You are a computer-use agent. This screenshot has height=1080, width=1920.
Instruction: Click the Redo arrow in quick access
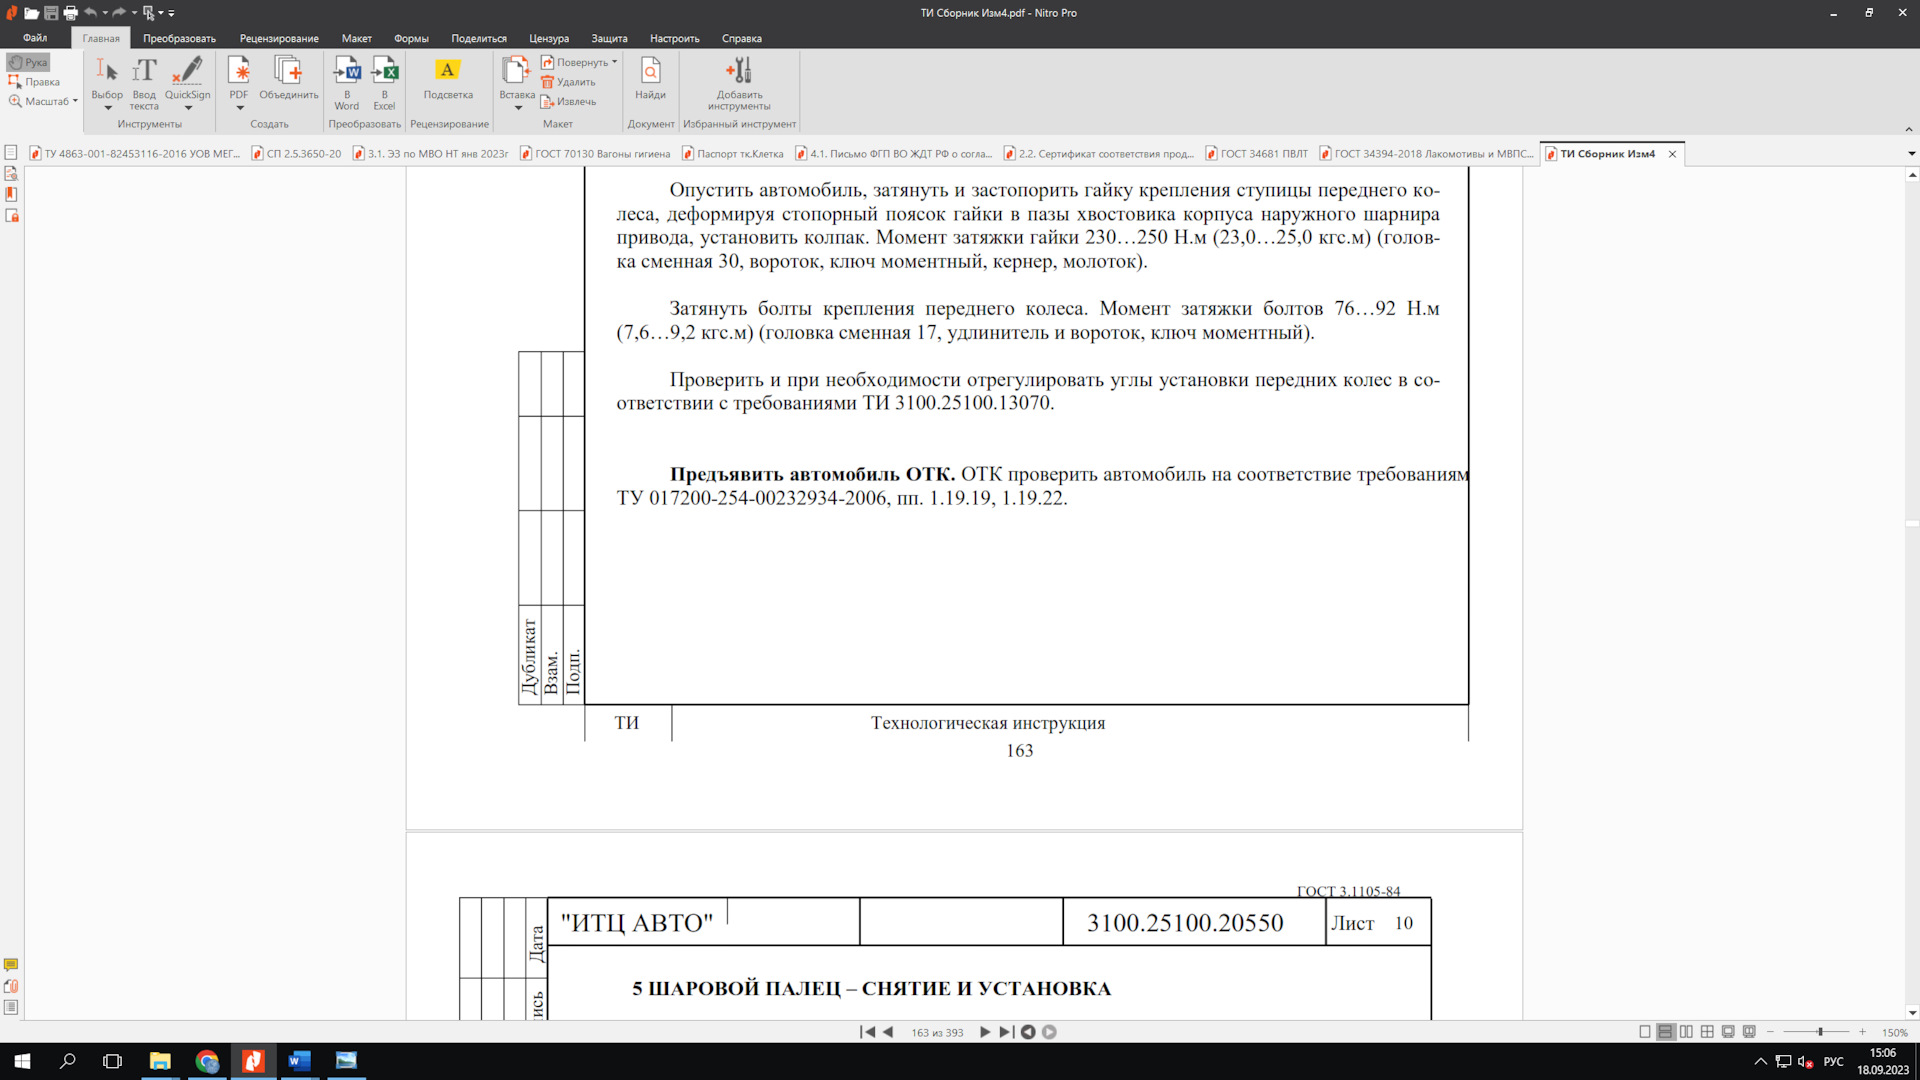[x=119, y=13]
